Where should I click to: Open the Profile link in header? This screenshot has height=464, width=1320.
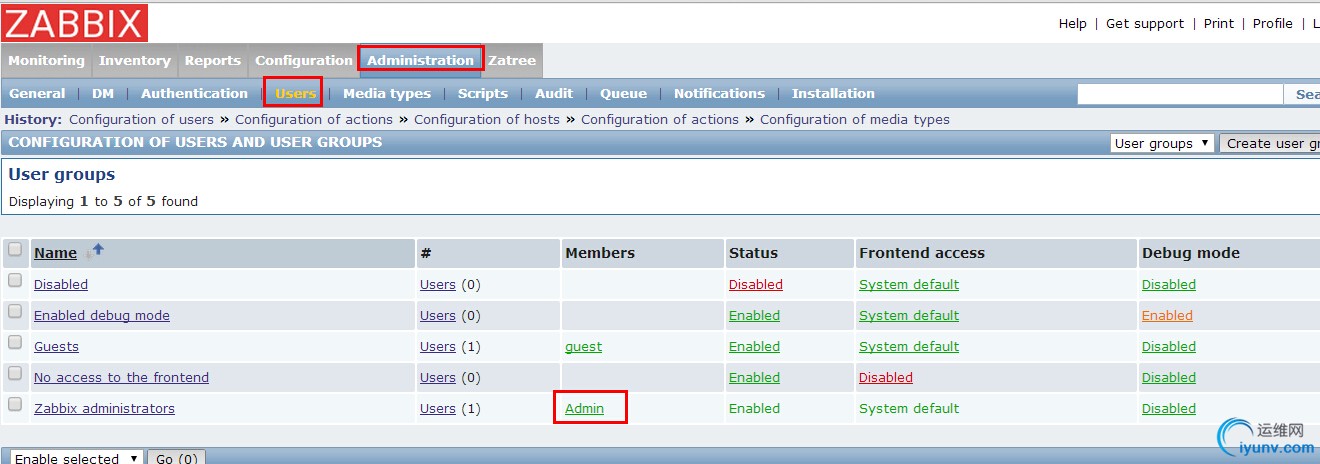coord(1272,23)
